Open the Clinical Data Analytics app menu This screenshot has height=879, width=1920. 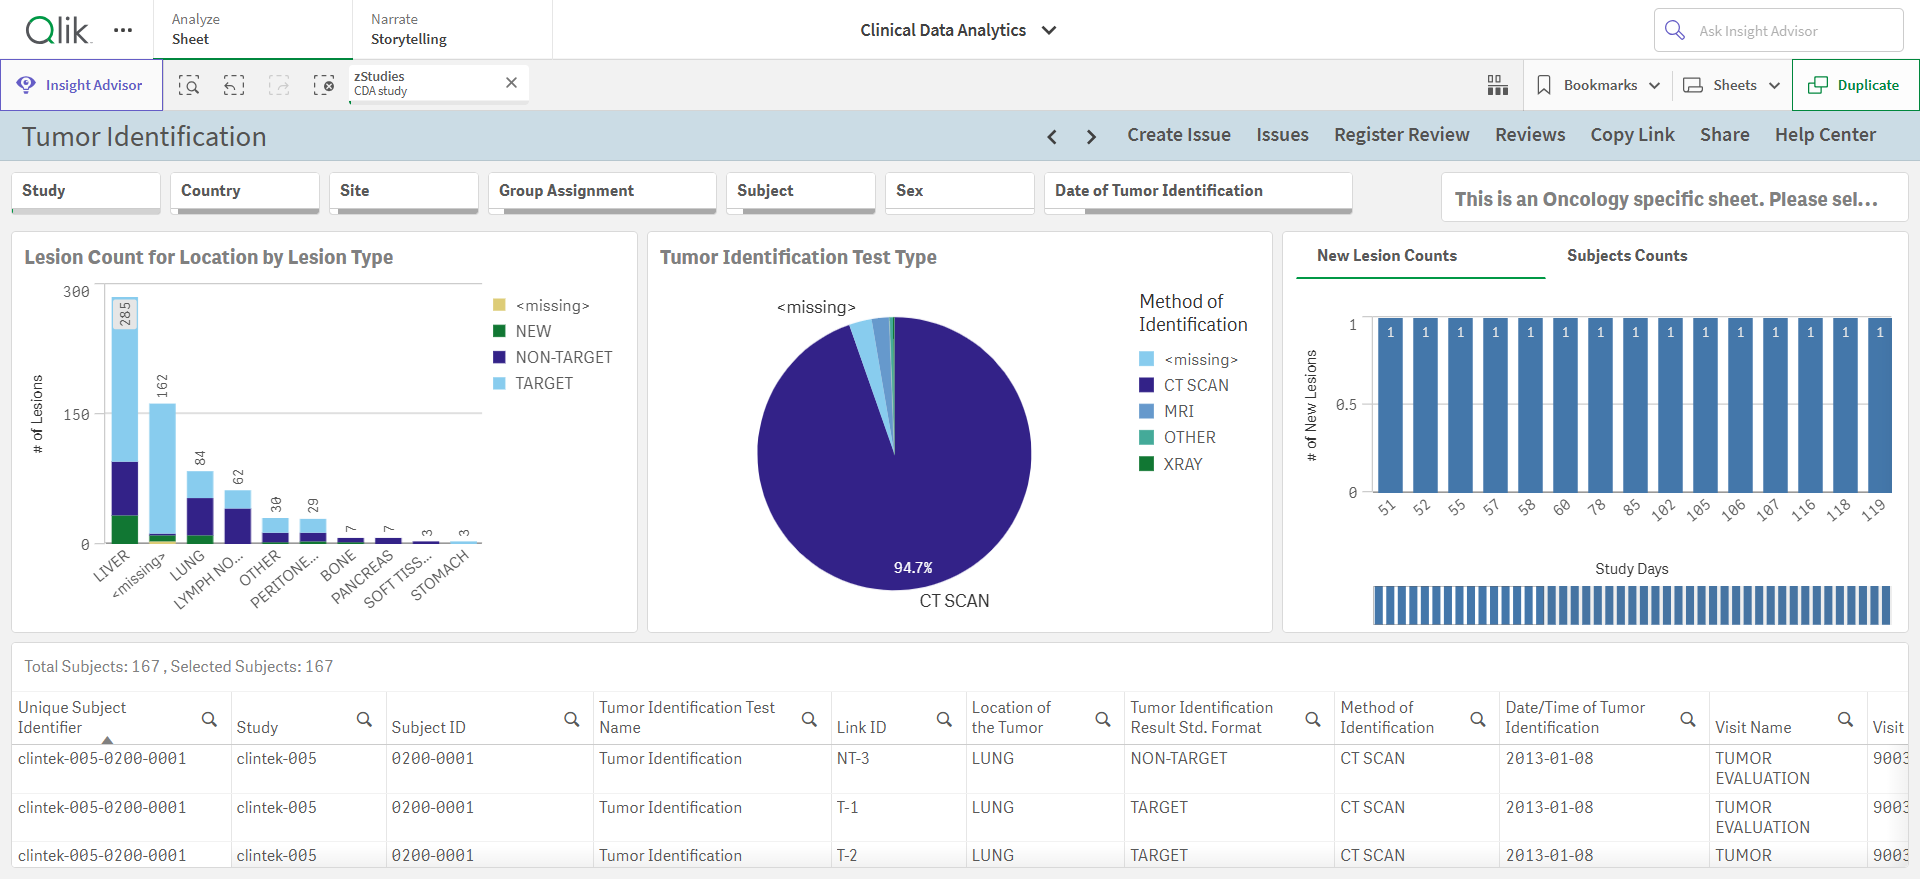pos(958,30)
